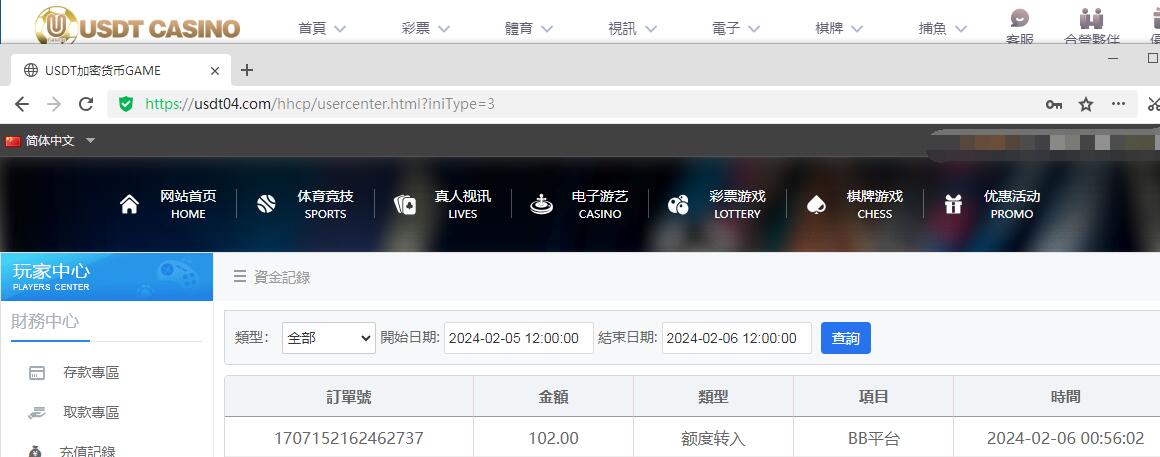Go back to the previous page
This screenshot has width=1160, height=457.
(21, 104)
